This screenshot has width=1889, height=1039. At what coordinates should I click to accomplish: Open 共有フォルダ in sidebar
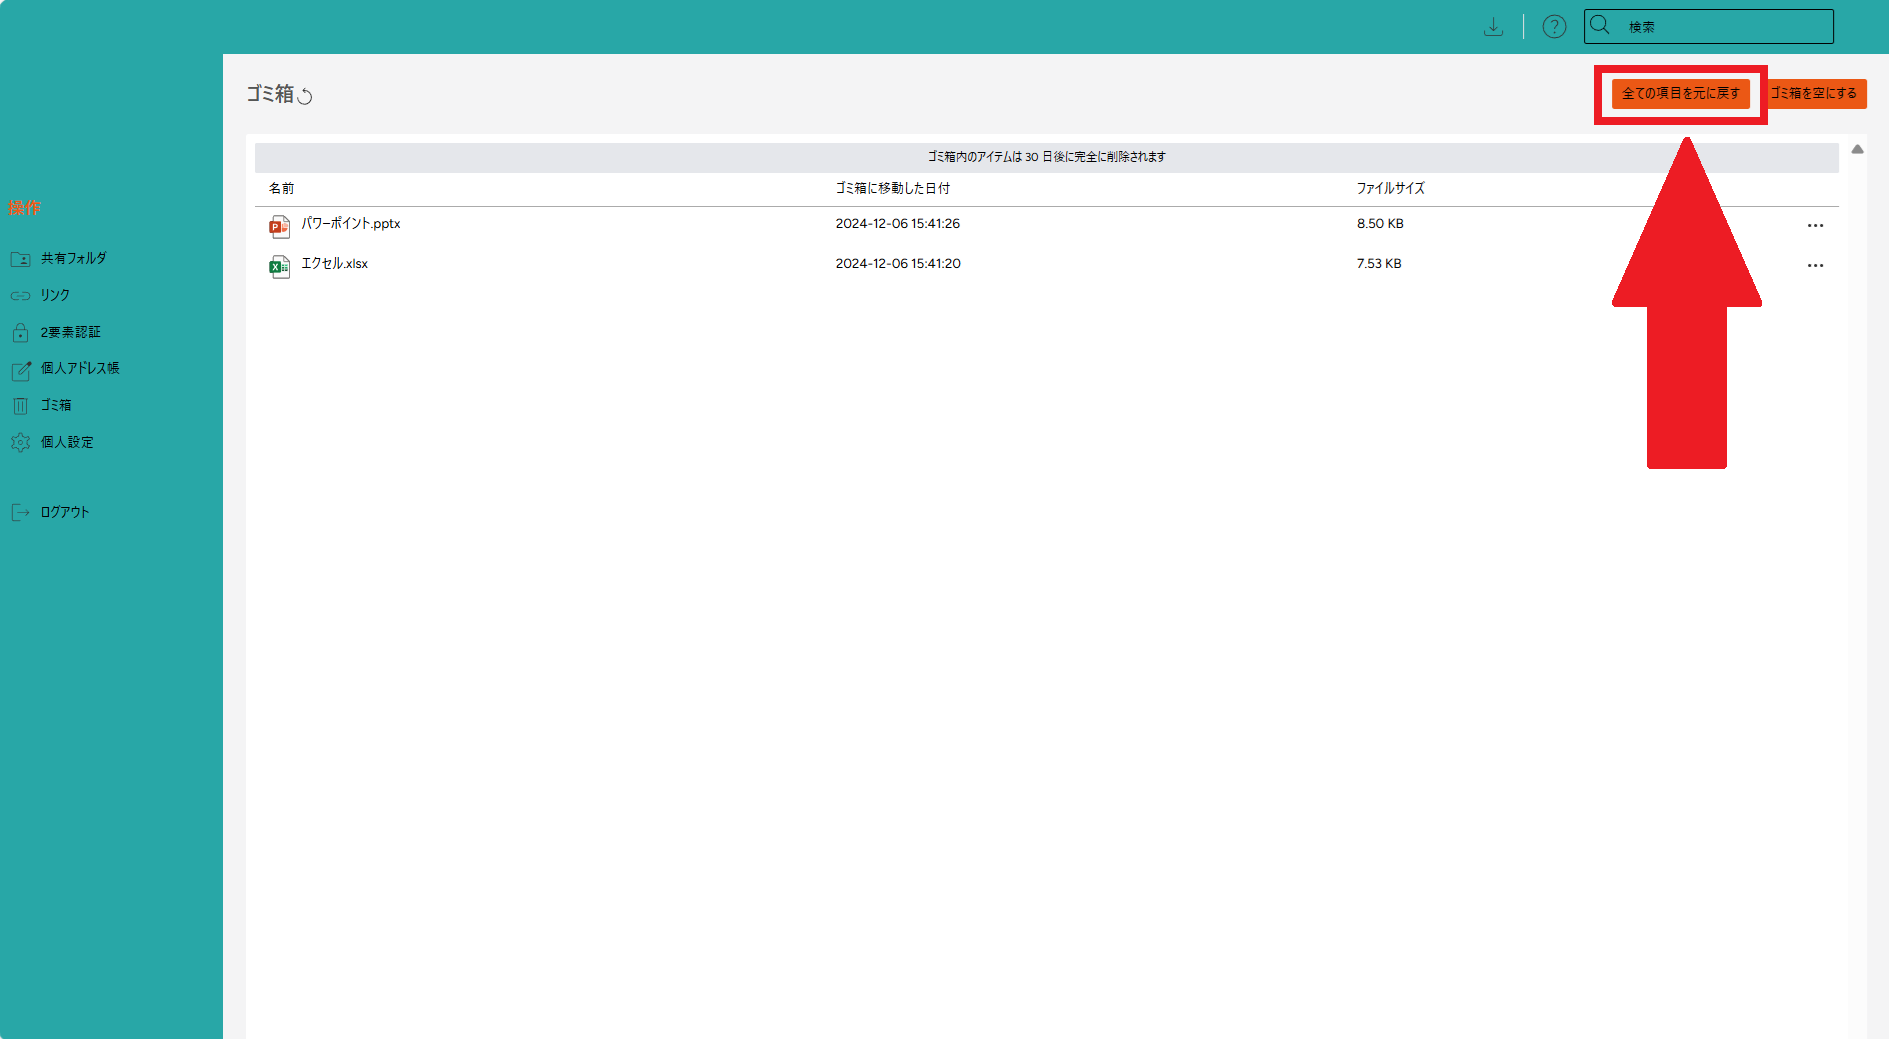coord(73,258)
